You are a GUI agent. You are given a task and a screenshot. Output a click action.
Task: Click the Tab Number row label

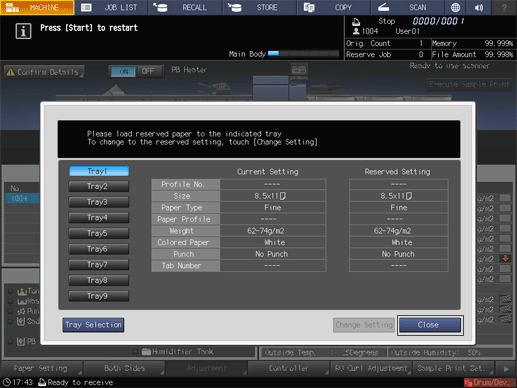click(186, 266)
